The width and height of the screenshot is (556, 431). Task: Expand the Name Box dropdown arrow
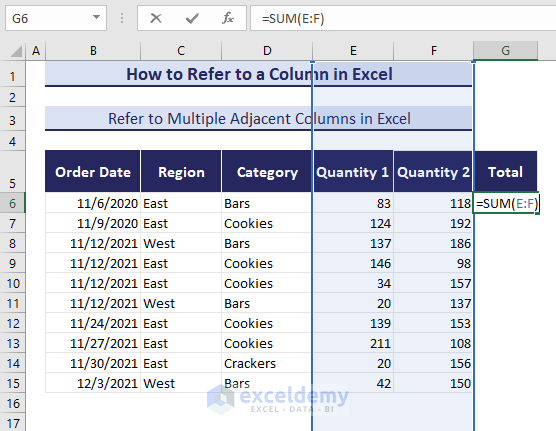pos(96,17)
